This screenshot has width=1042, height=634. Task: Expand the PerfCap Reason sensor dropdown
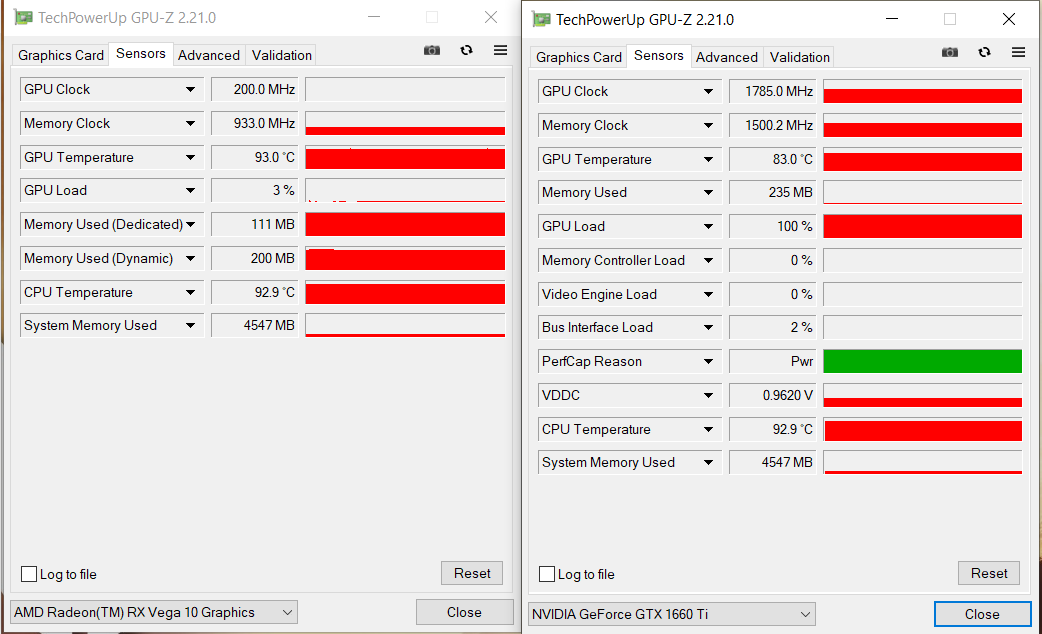[x=708, y=362]
